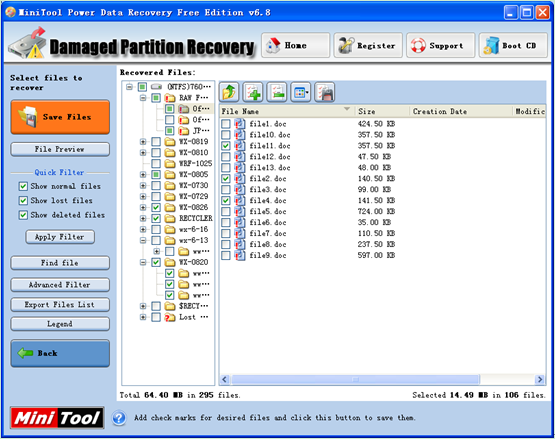The height and width of the screenshot is (439, 555).
Task: Click the wx-6-16 folder icon
Action: 170,229
